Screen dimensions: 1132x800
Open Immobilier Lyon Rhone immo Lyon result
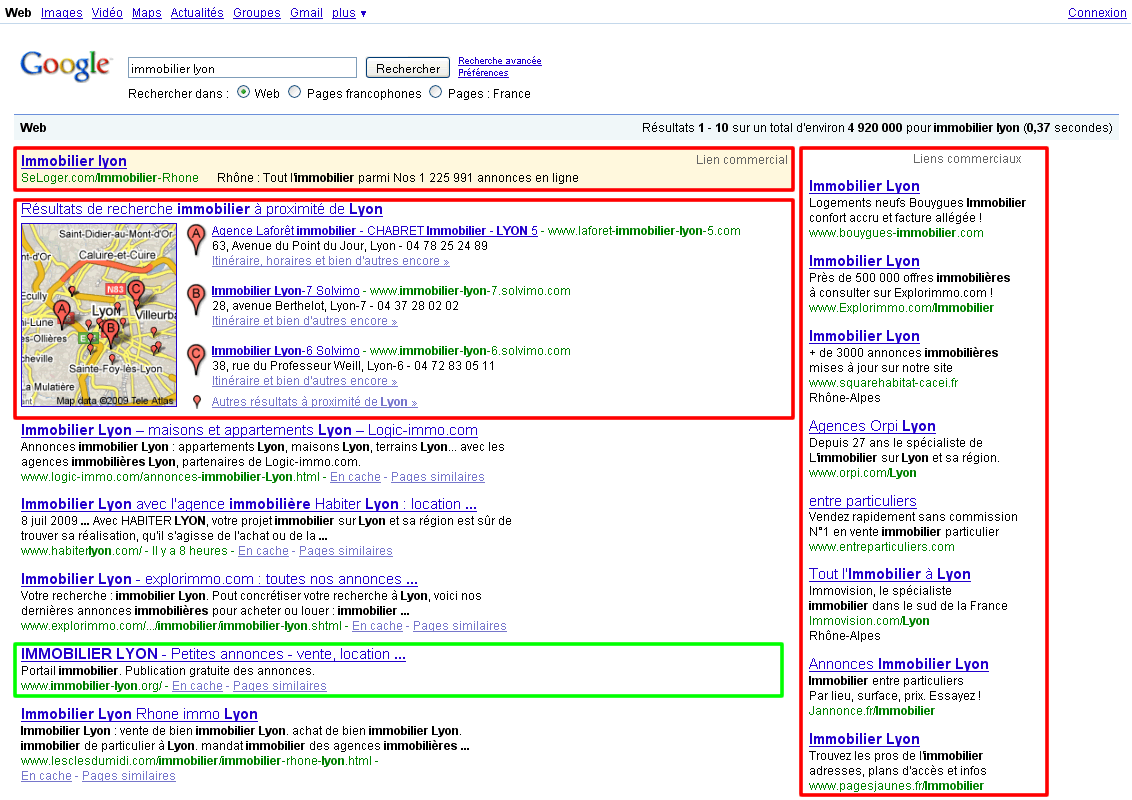(139, 714)
